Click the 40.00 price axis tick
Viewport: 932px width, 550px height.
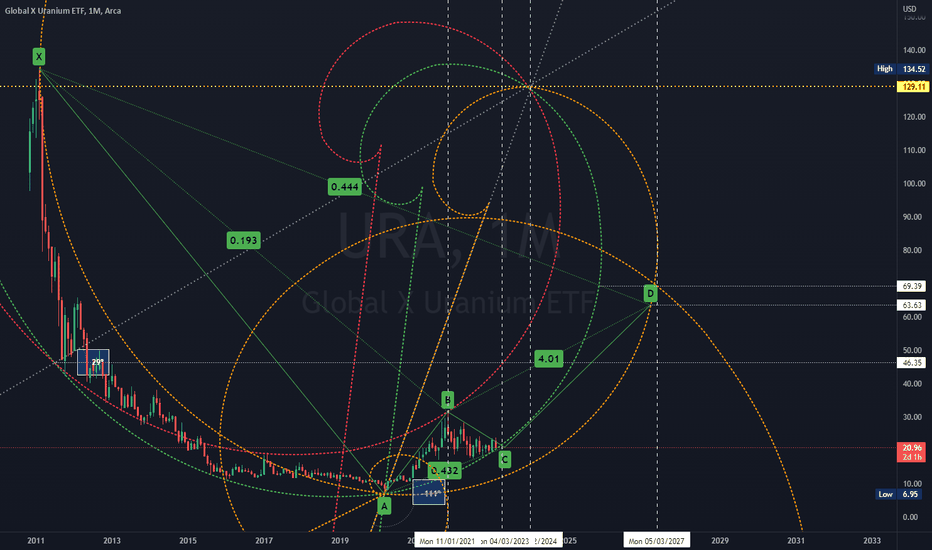pos(914,384)
